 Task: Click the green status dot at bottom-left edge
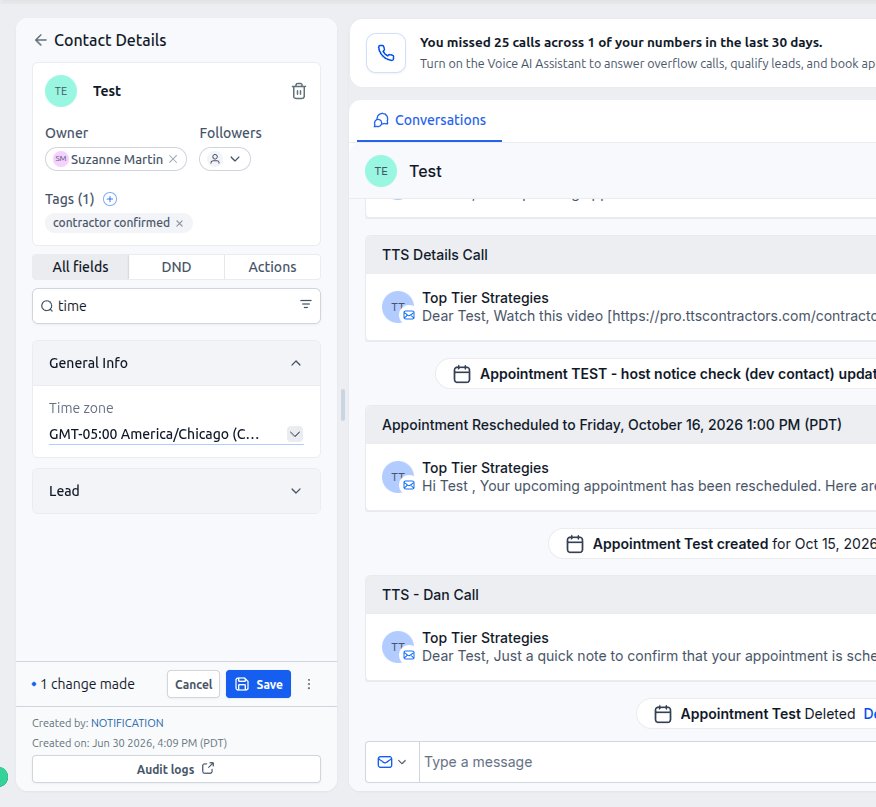[3, 776]
